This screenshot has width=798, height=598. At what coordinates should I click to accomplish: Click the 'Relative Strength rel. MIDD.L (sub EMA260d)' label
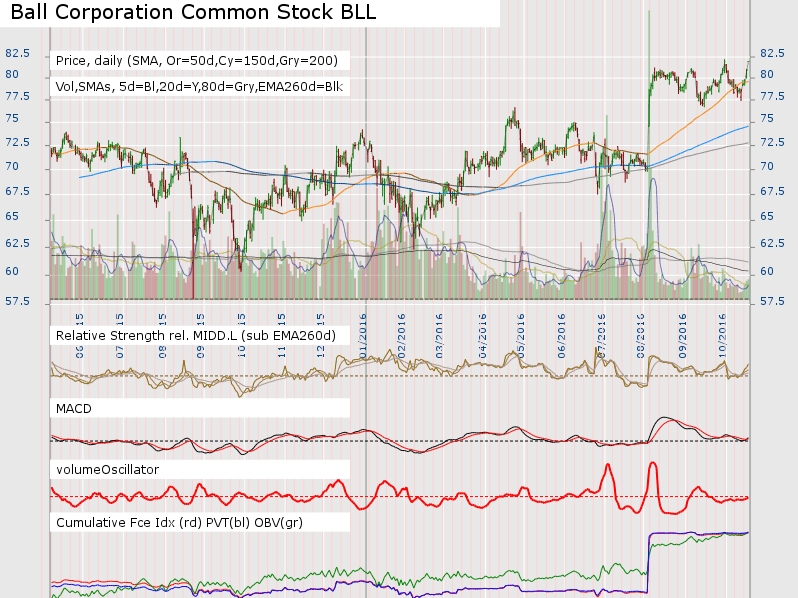[x=196, y=335]
